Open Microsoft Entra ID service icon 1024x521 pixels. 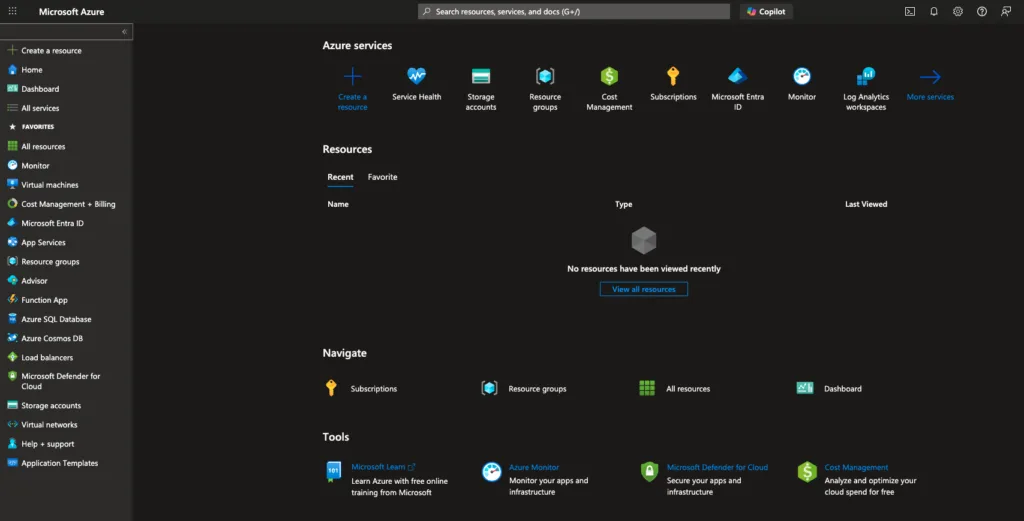738,77
